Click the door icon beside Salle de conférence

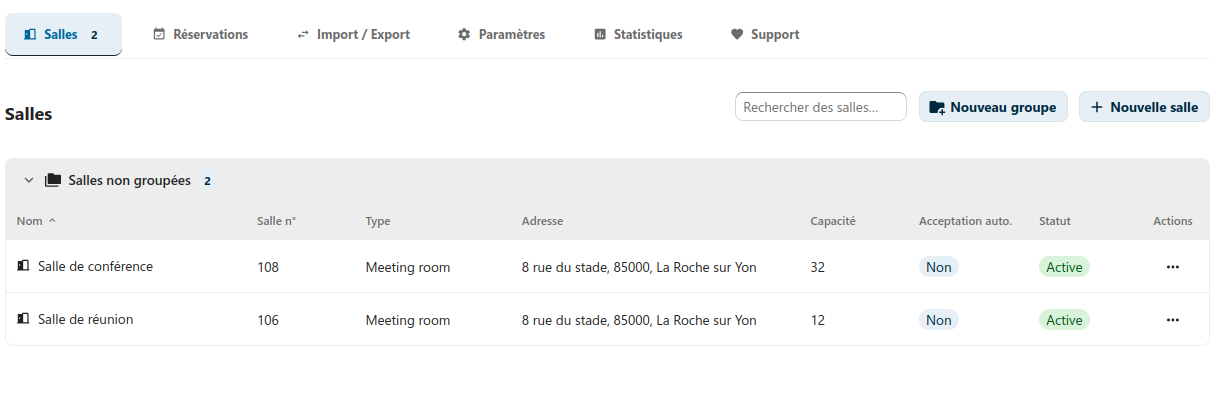pos(23,266)
